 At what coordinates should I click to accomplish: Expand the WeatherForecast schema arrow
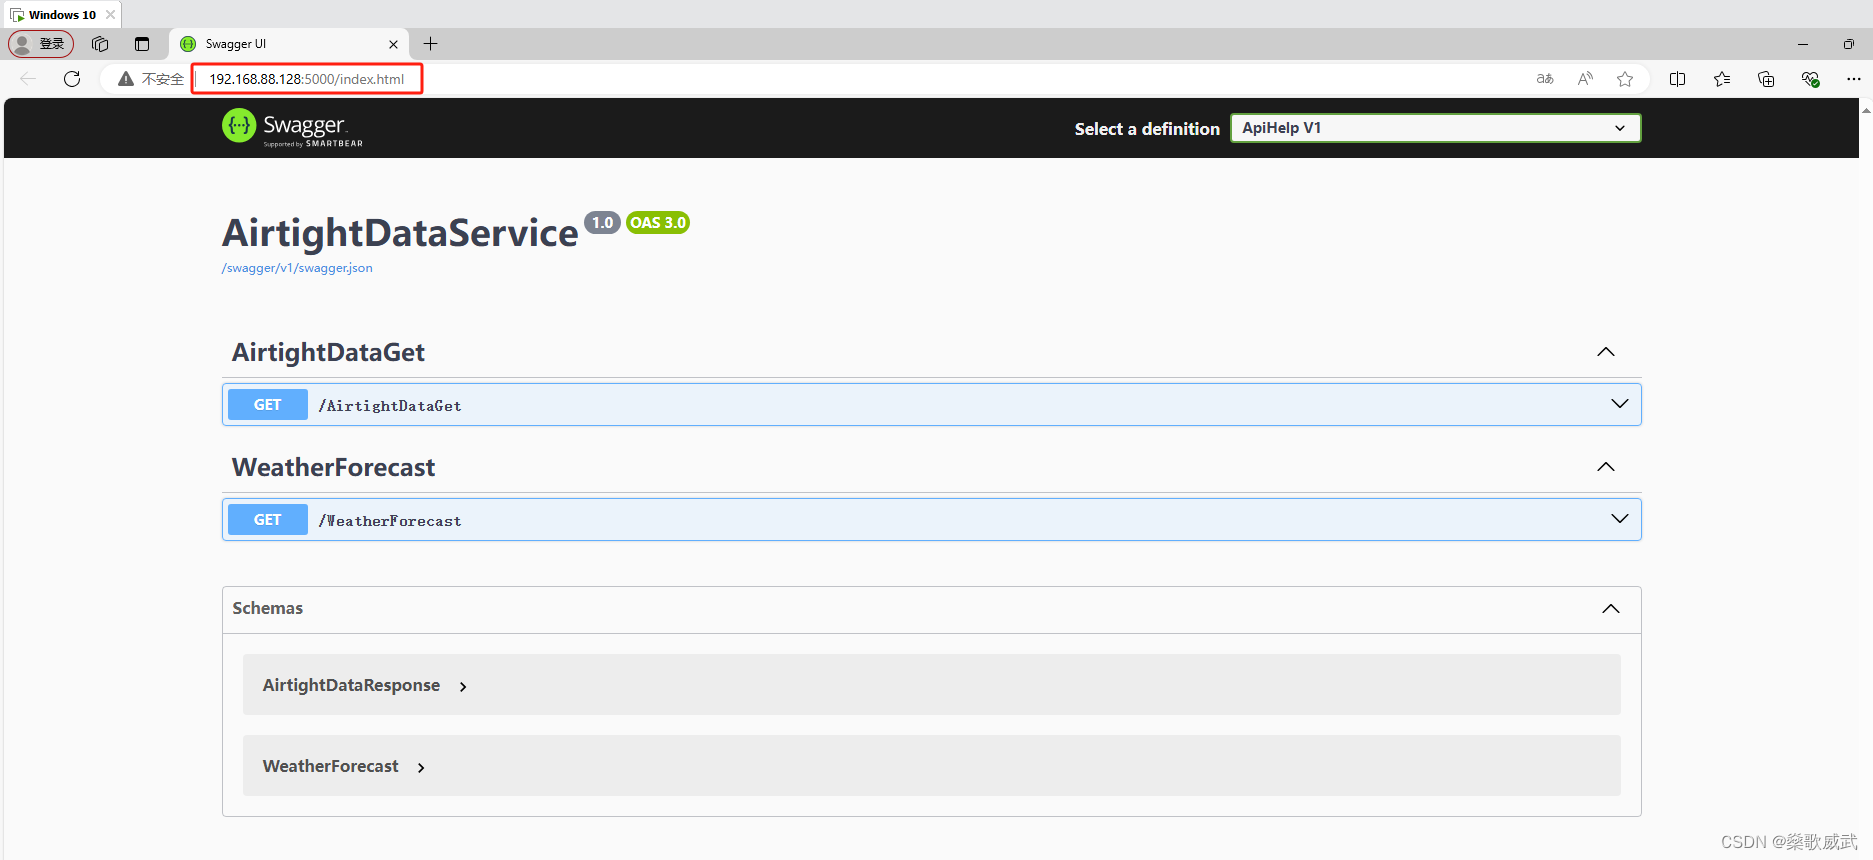point(421,768)
